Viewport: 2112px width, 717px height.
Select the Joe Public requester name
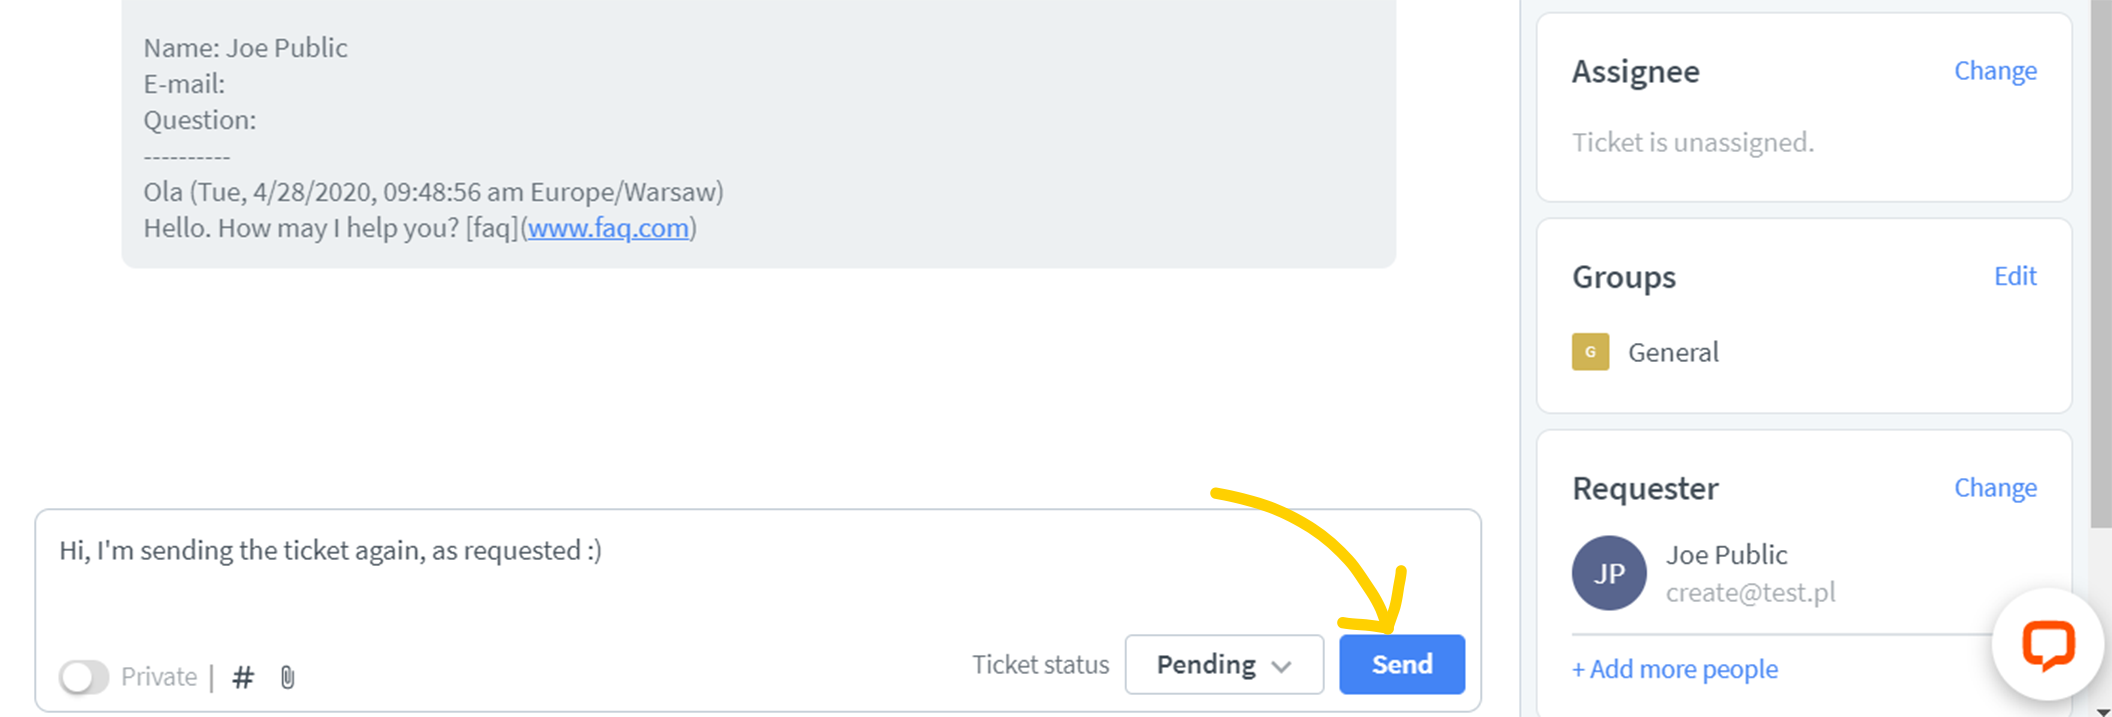point(1726,555)
